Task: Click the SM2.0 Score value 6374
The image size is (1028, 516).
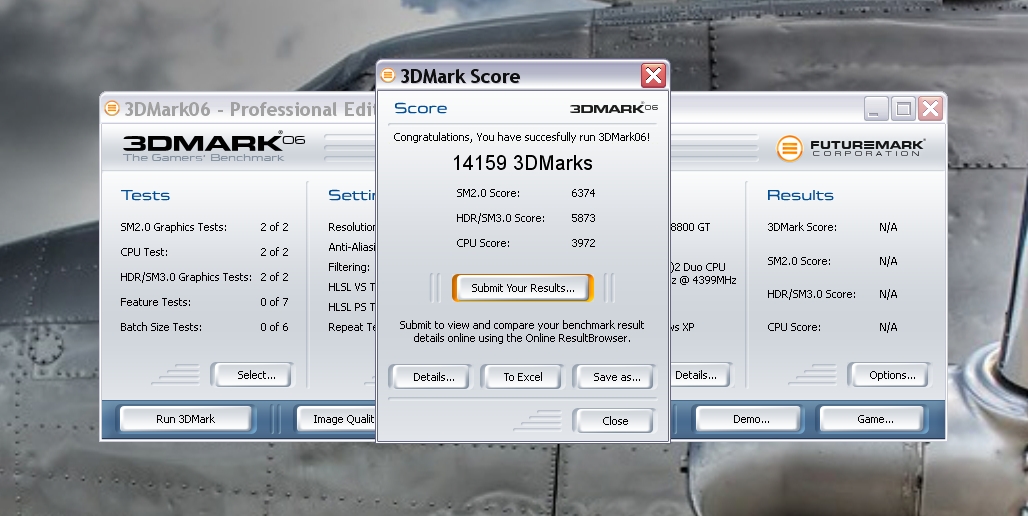Action: pyautogui.click(x=583, y=193)
